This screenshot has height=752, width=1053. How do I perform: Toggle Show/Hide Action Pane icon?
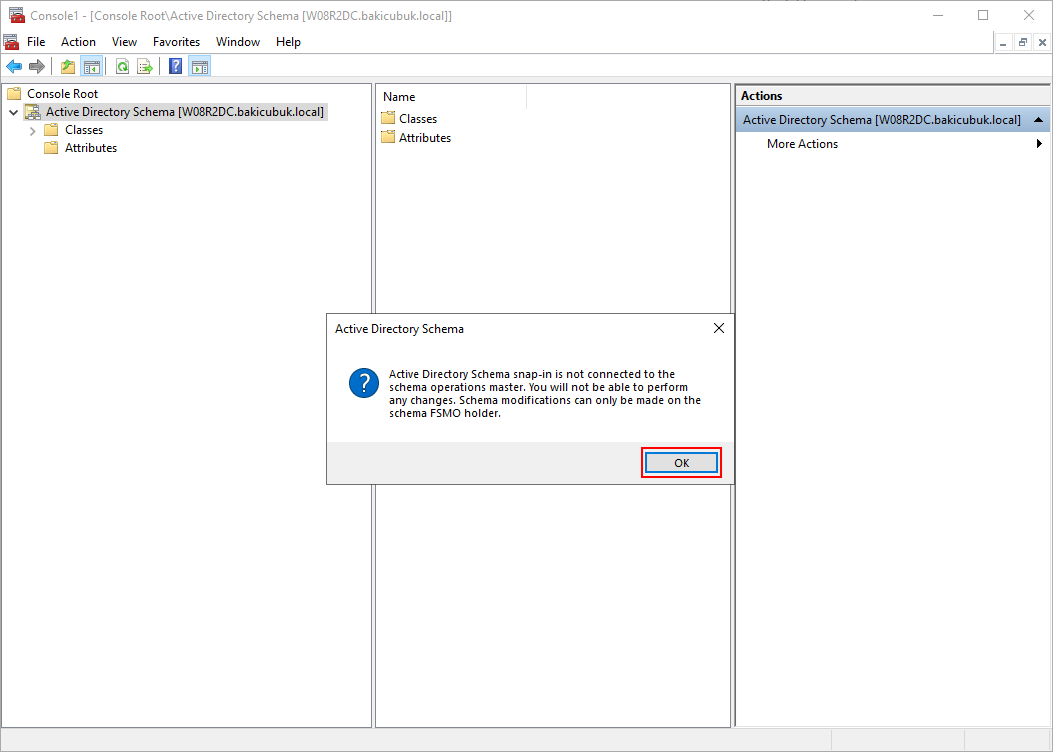[x=199, y=66]
